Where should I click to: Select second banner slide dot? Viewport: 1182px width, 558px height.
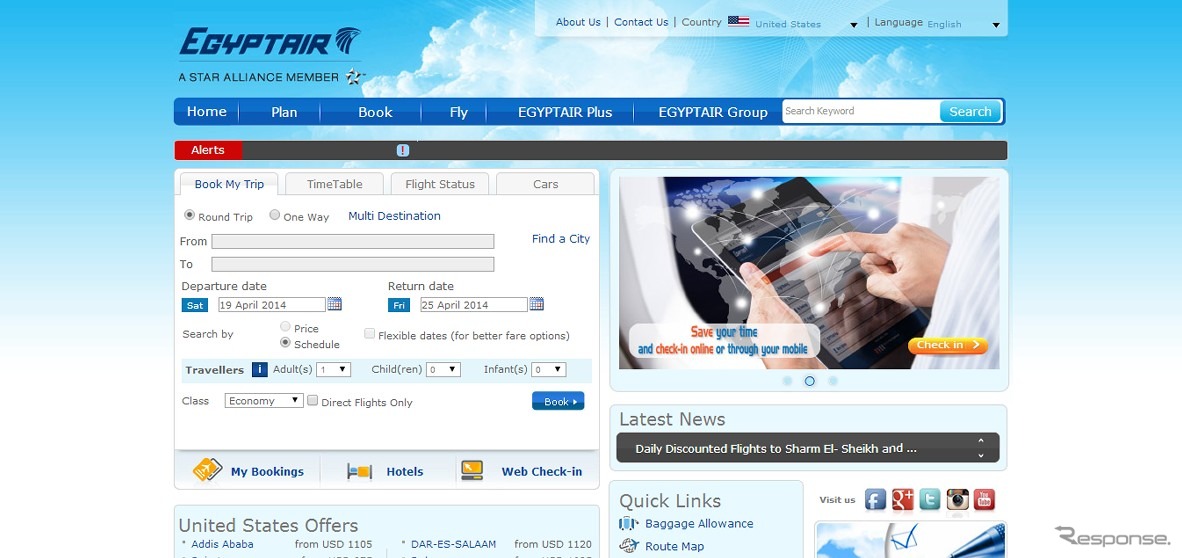tap(810, 381)
